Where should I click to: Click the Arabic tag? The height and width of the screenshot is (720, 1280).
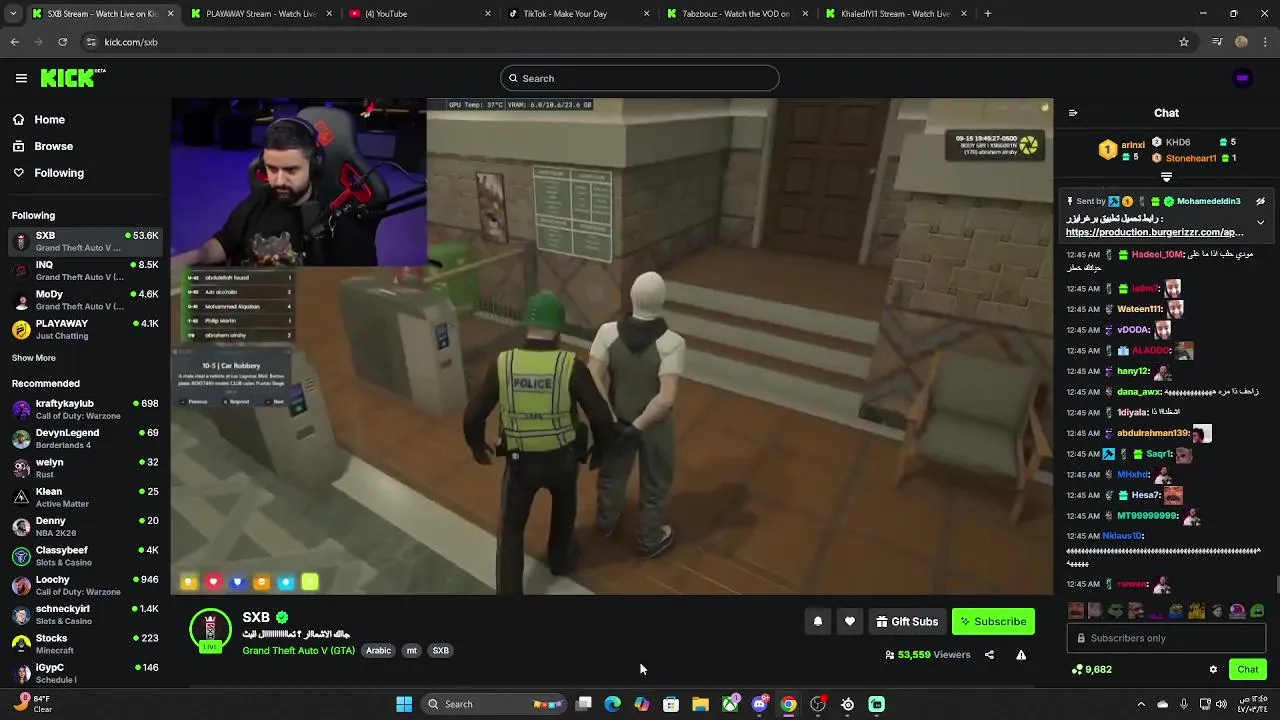click(378, 651)
